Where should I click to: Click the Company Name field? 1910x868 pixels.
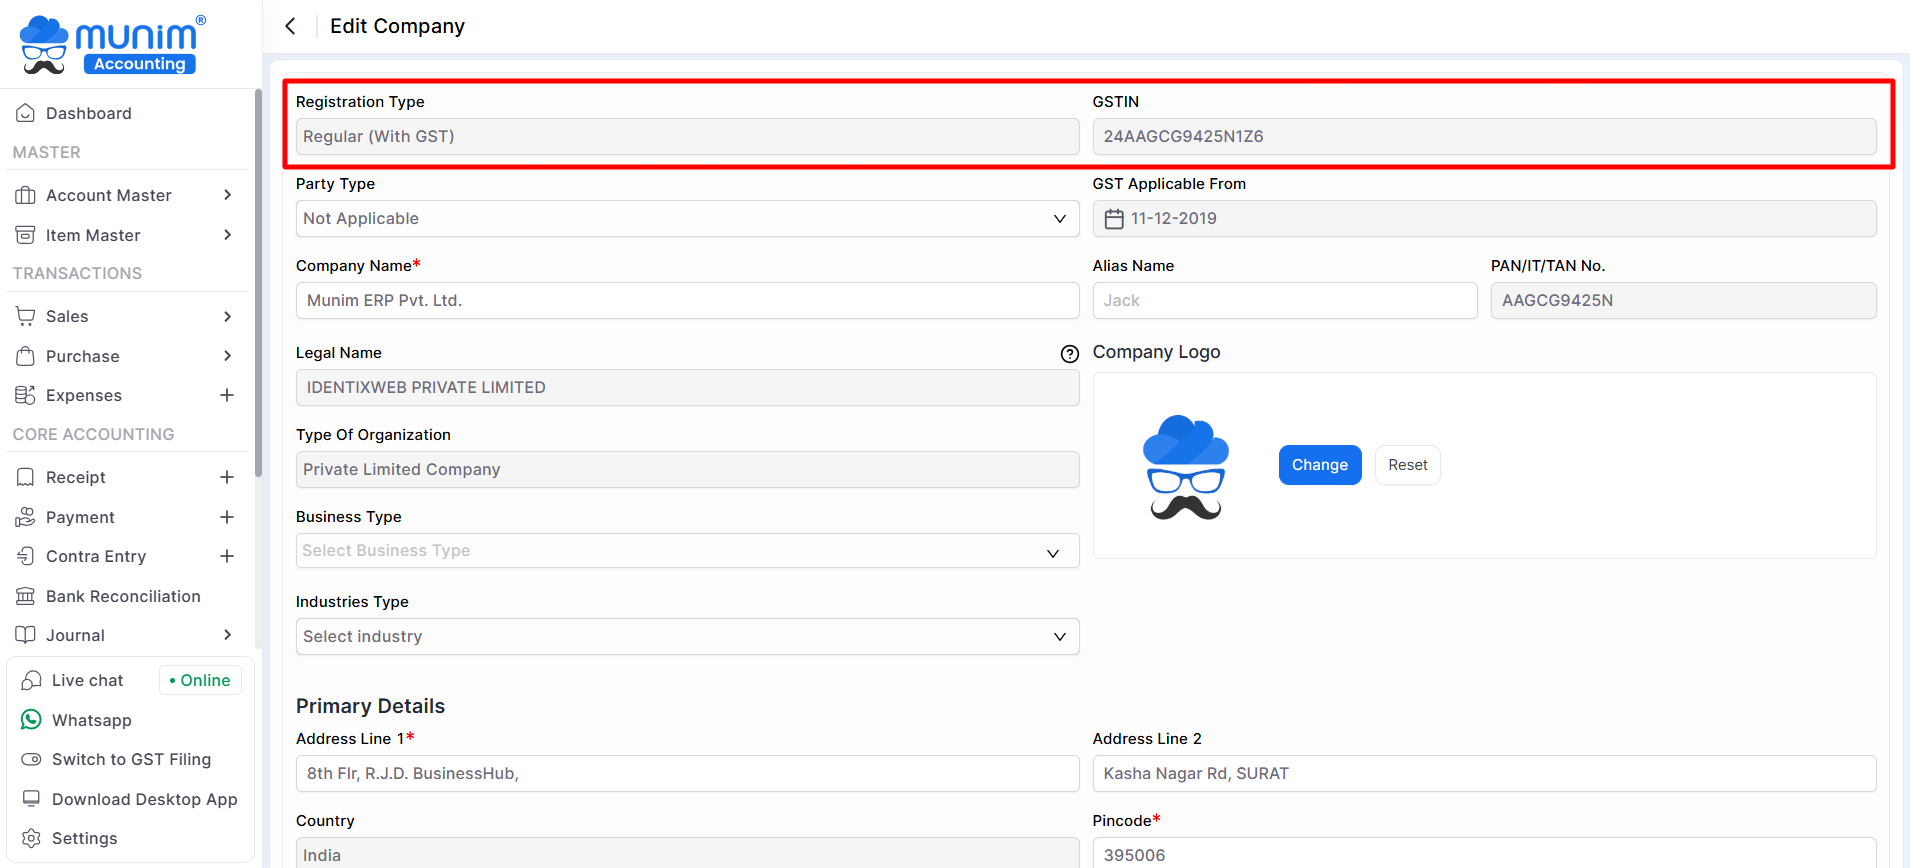687,301
